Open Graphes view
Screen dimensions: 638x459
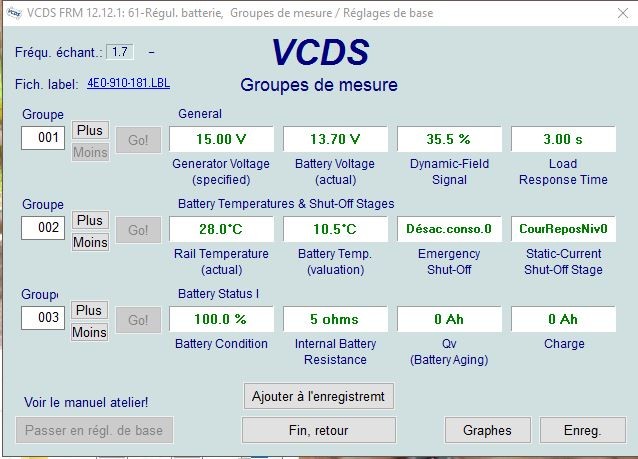tap(487, 430)
